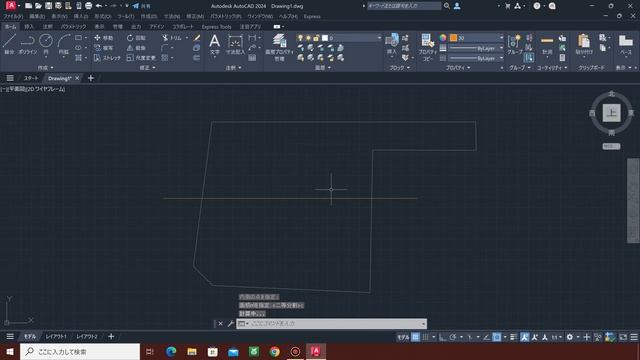Click the command line cancel X button
Image resolution: width=640 pixels, height=360 pixels.
click(220, 324)
